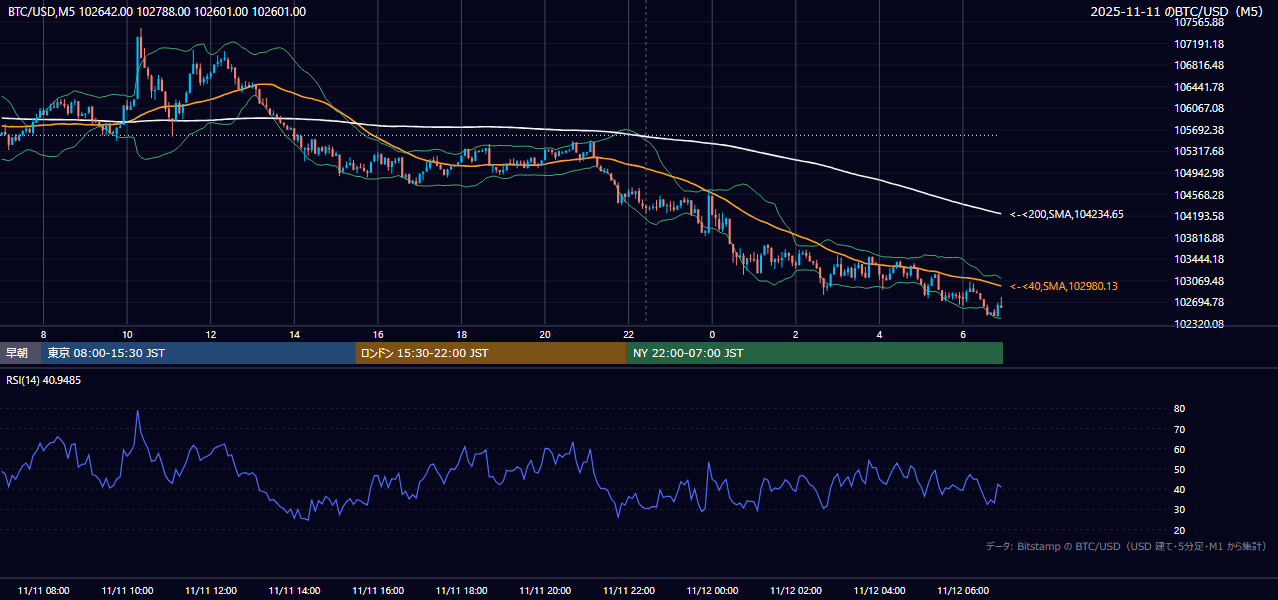This screenshot has height=600, width=1278.
Task: Click price axis value 102694.78
Action: click(x=1199, y=302)
